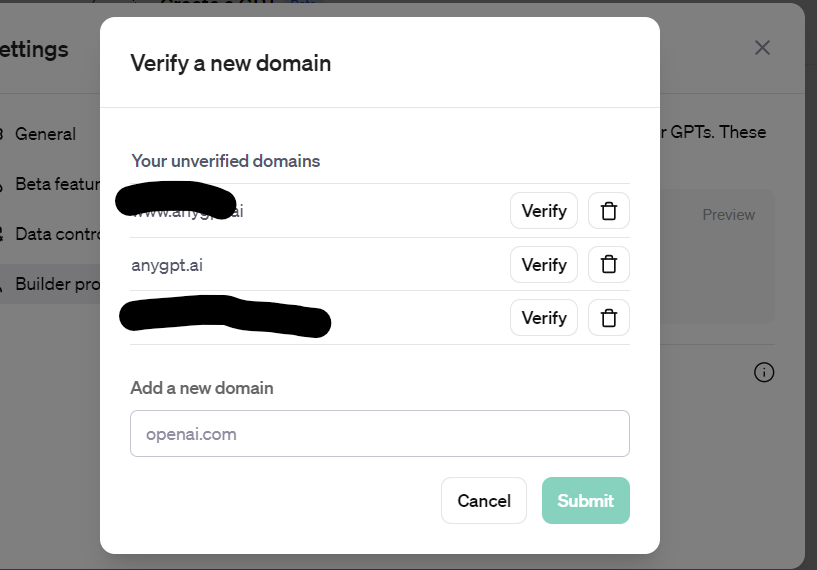
Task: Delete the anygpt.ai domain with trash icon
Action: tap(608, 265)
